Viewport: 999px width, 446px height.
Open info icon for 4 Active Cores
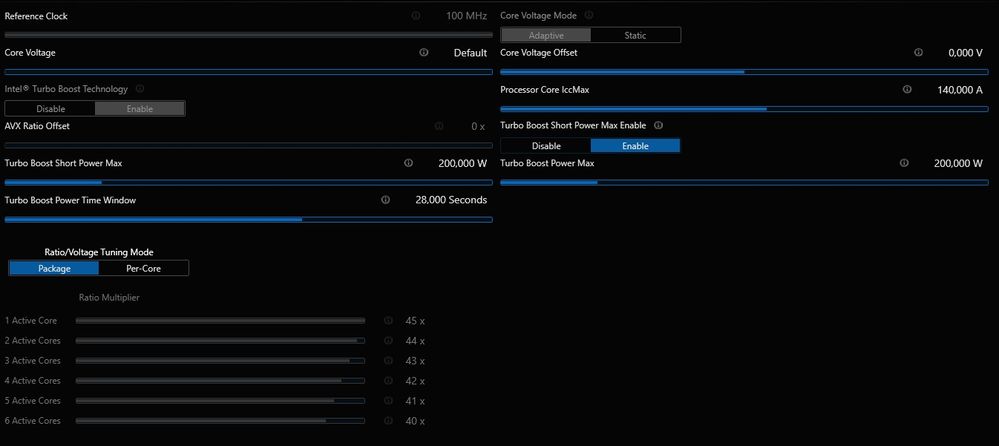click(x=388, y=380)
